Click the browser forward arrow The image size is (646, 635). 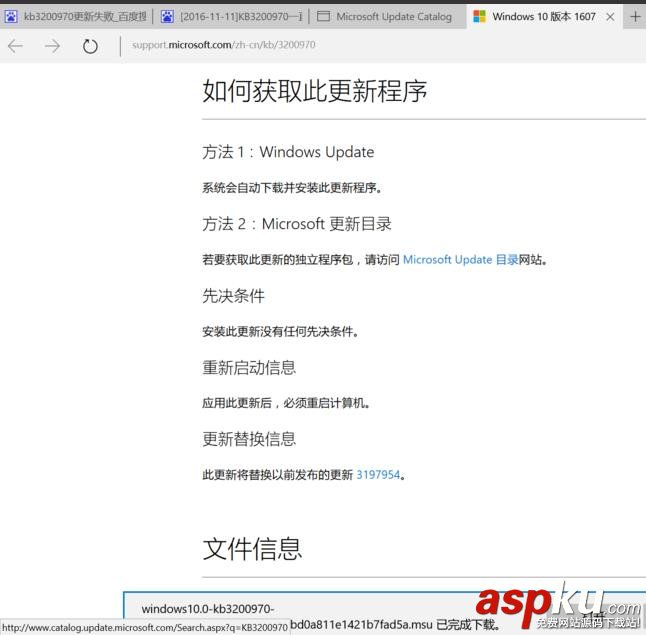(x=52, y=46)
